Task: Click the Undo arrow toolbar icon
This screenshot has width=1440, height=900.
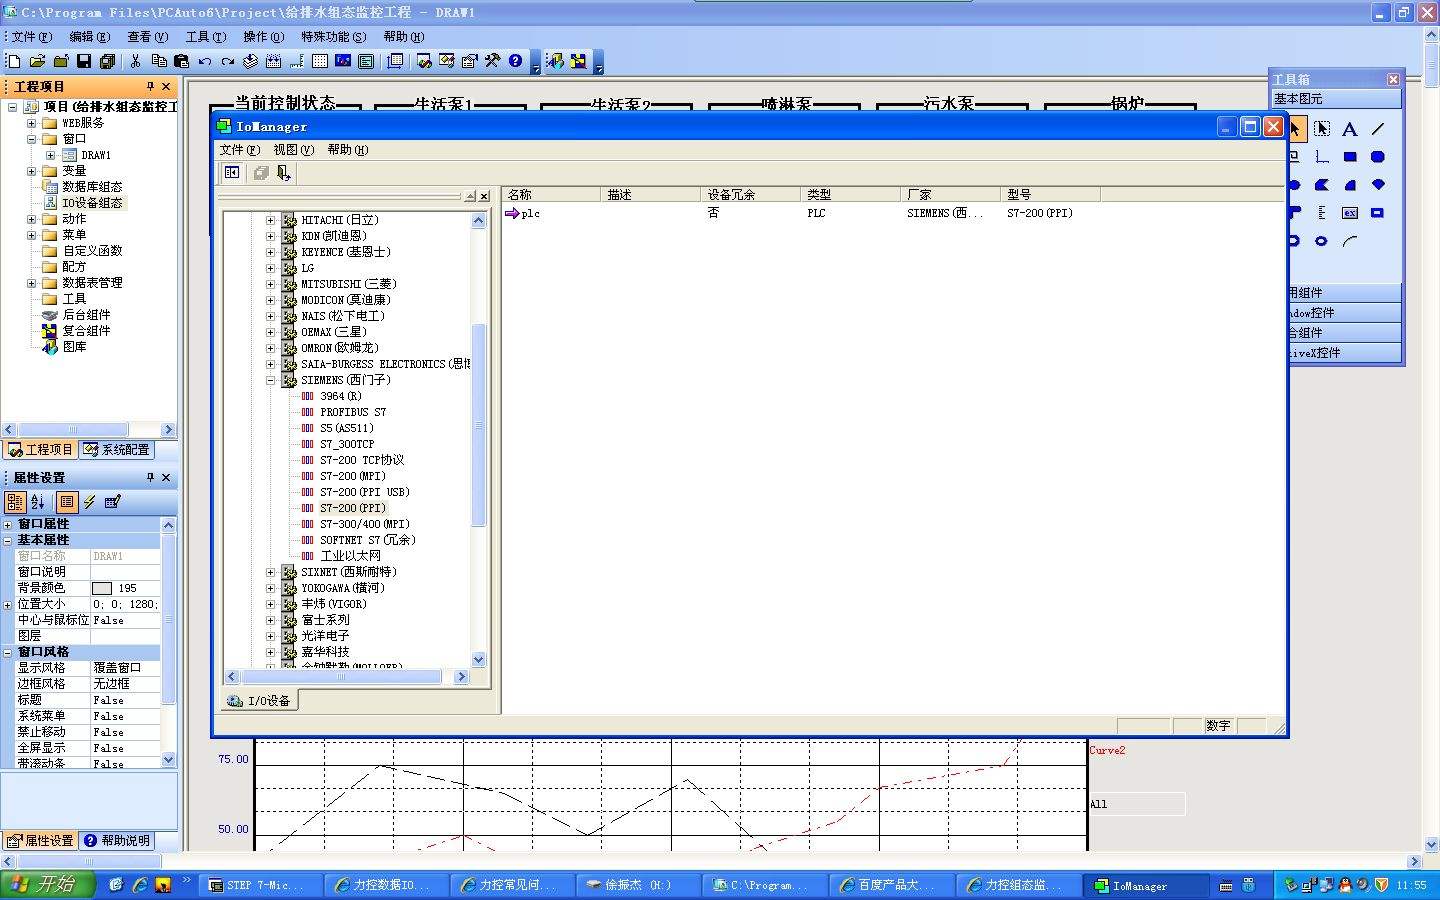Action: 205,61
